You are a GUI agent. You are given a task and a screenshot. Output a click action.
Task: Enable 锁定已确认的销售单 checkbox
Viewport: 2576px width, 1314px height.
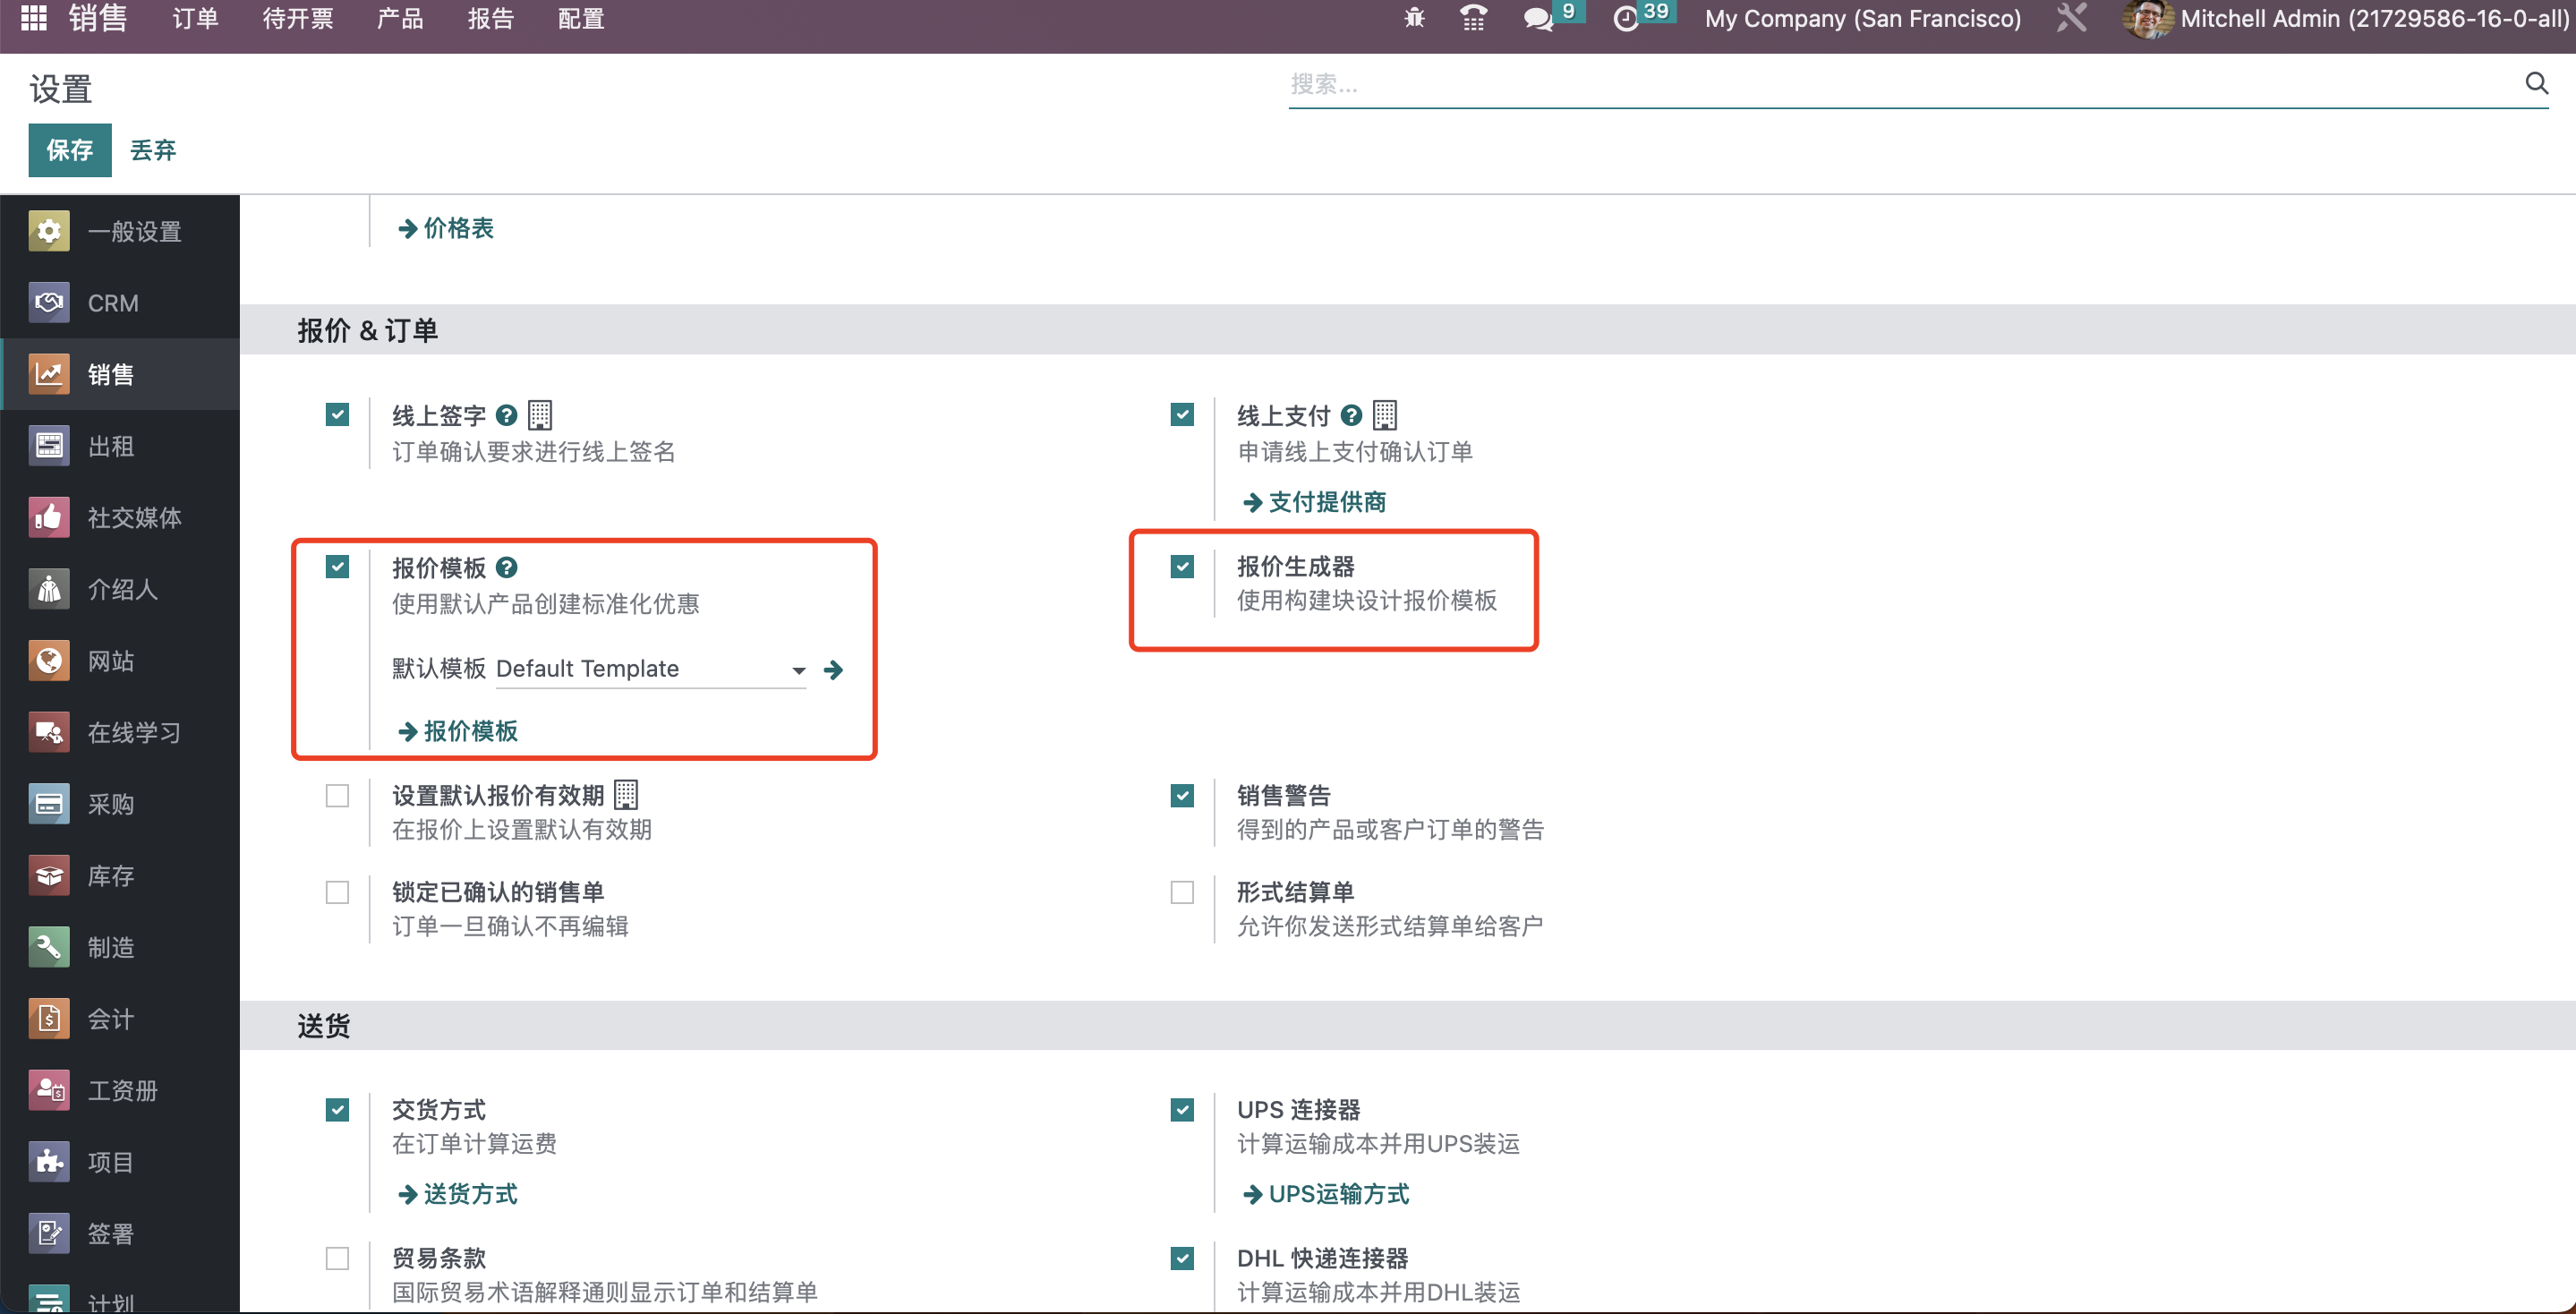coord(338,892)
